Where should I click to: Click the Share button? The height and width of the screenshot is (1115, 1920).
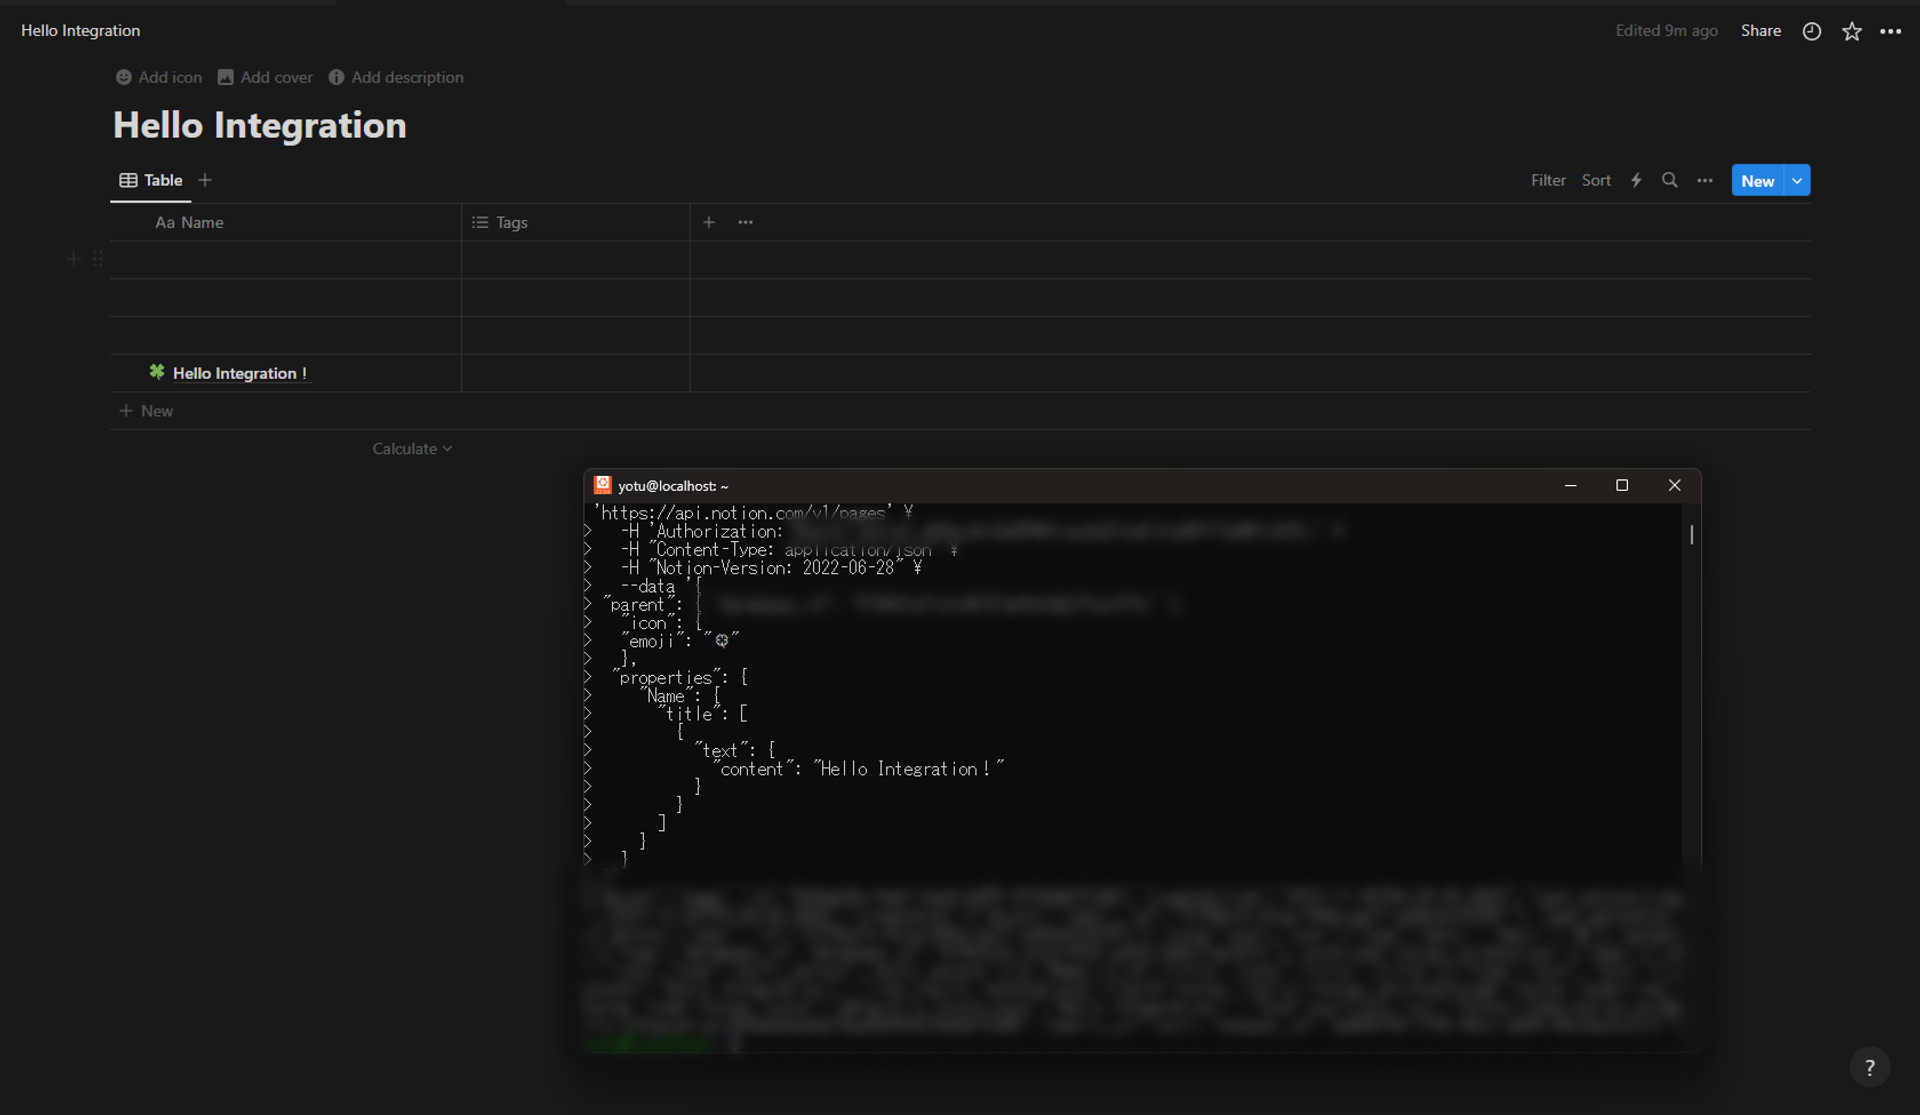pyautogui.click(x=1761, y=31)
